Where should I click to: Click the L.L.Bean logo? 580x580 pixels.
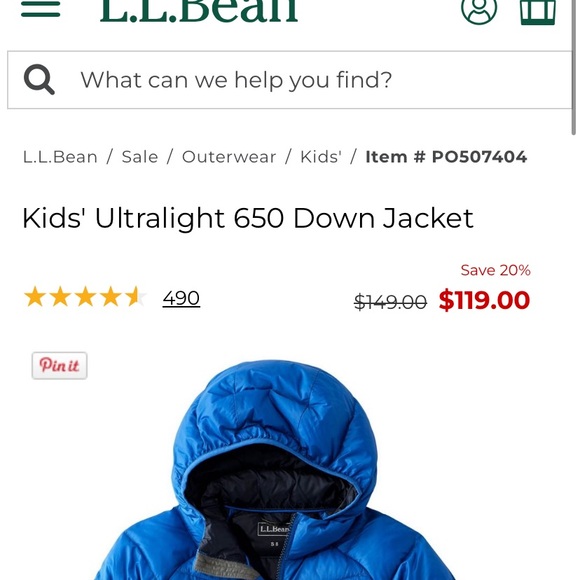pyautogui.click(x=199, y=11)
